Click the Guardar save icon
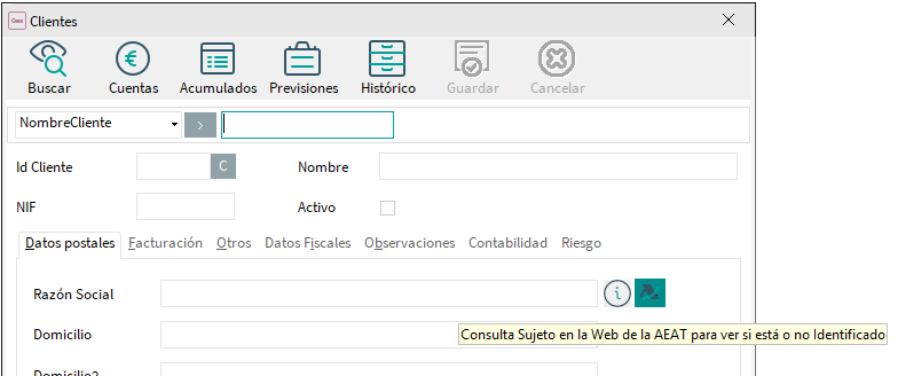 coord(472,67)
